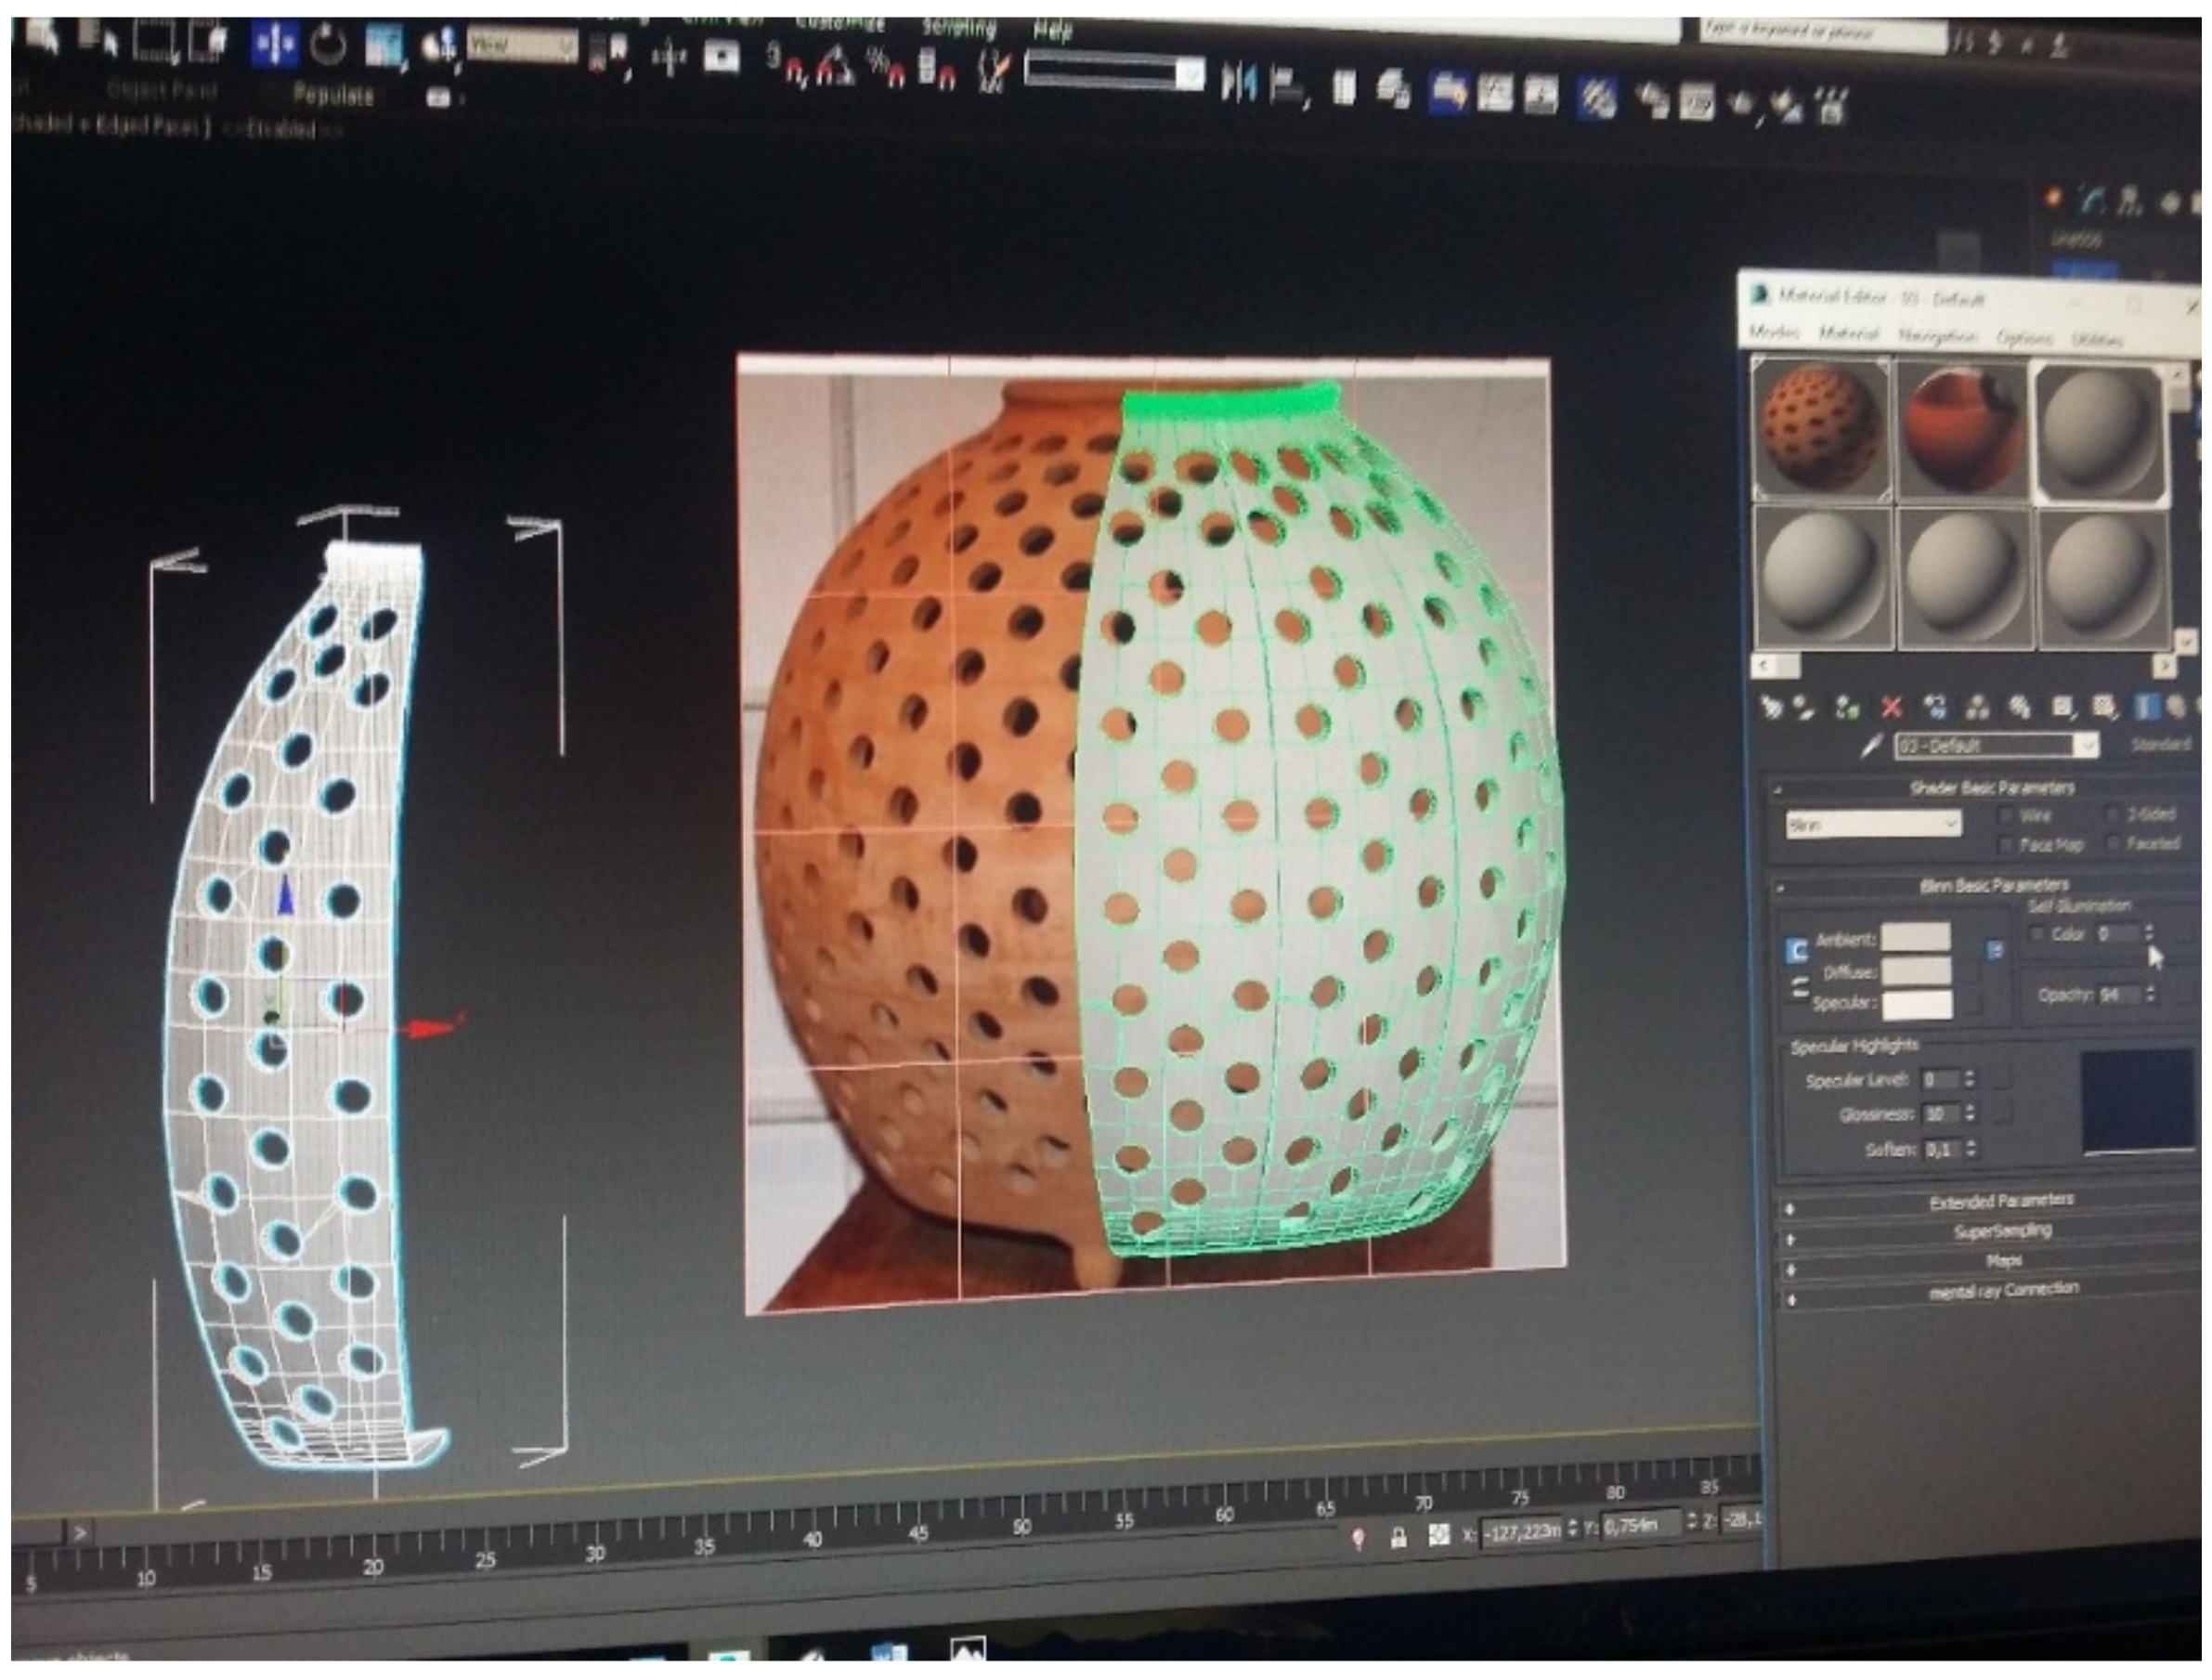Viewport: 2212px width, 1680px height.
Task: Click the Angle Snap toggle icon
Action: click(x=833, y=68)
